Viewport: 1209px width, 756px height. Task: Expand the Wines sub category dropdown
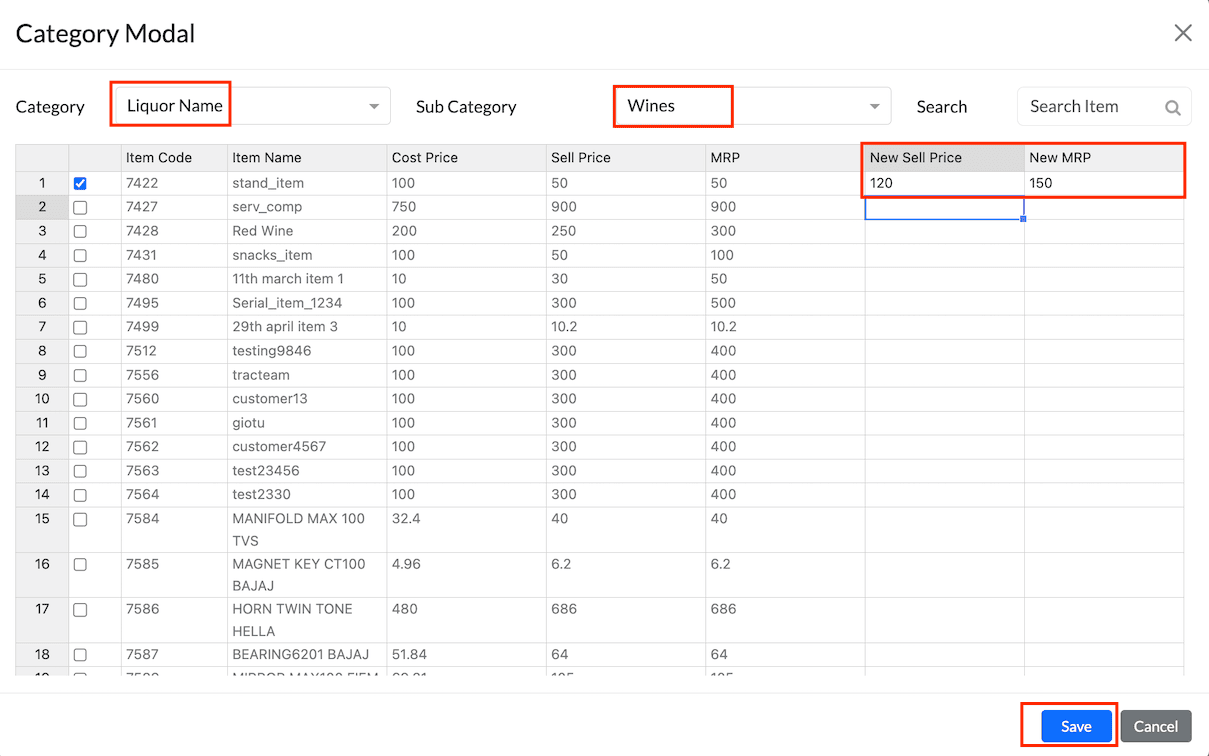pos(751,106)
